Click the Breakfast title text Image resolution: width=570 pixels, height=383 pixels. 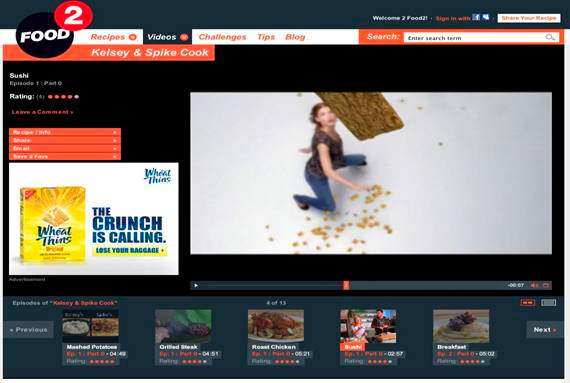(x=451, y=347)
